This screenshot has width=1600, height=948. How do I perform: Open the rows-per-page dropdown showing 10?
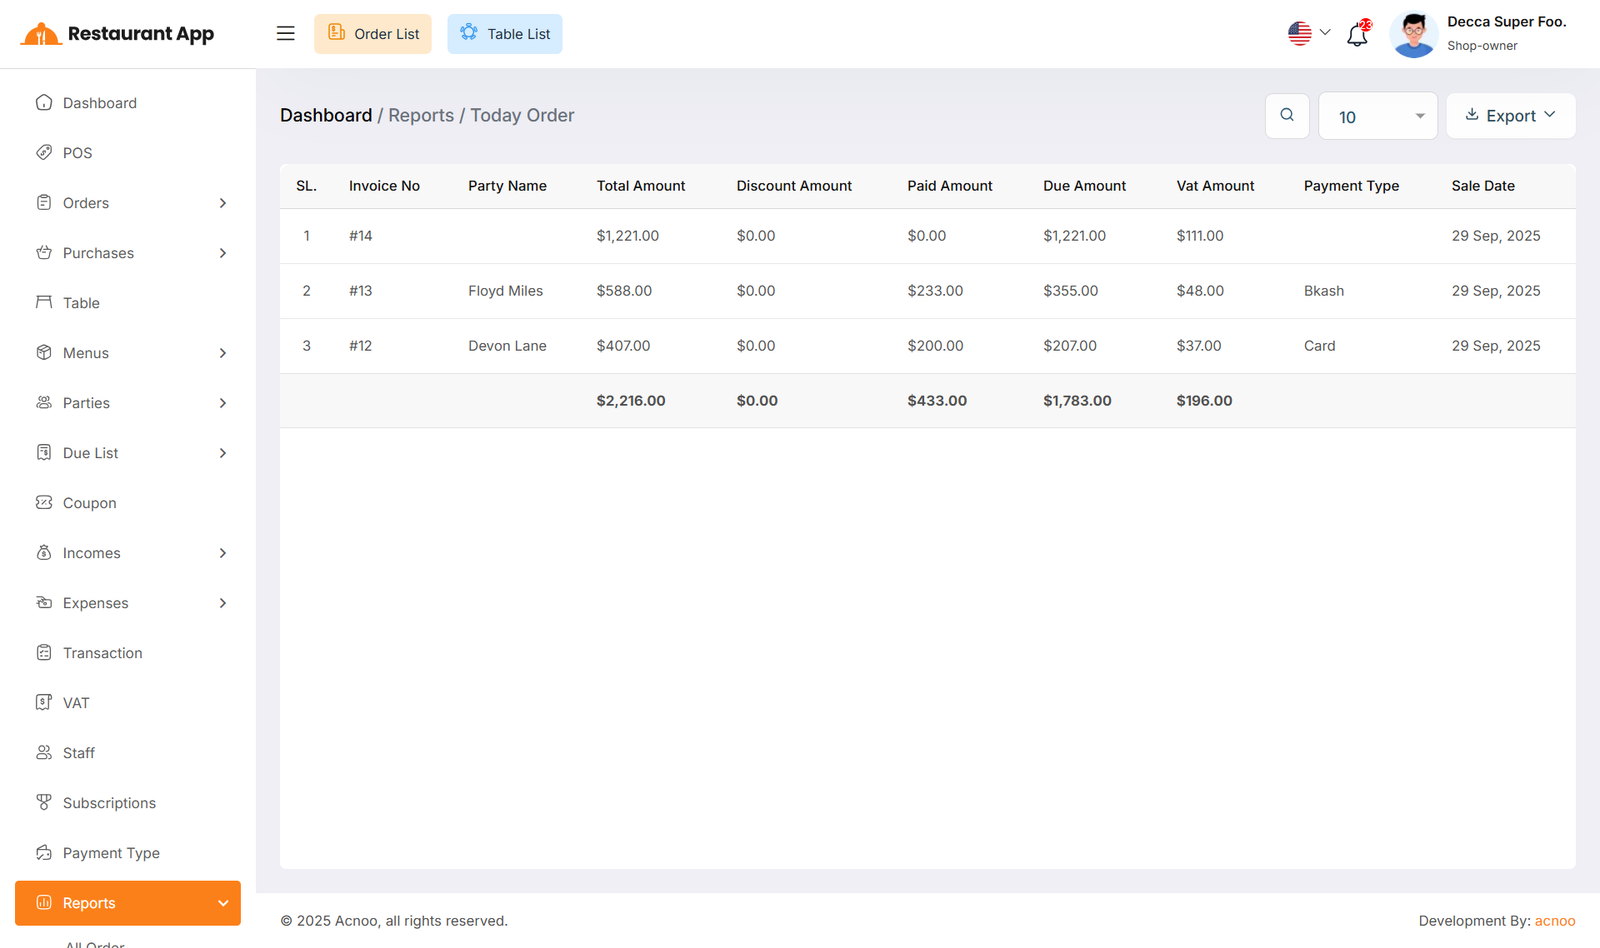tap(1378, 116)
